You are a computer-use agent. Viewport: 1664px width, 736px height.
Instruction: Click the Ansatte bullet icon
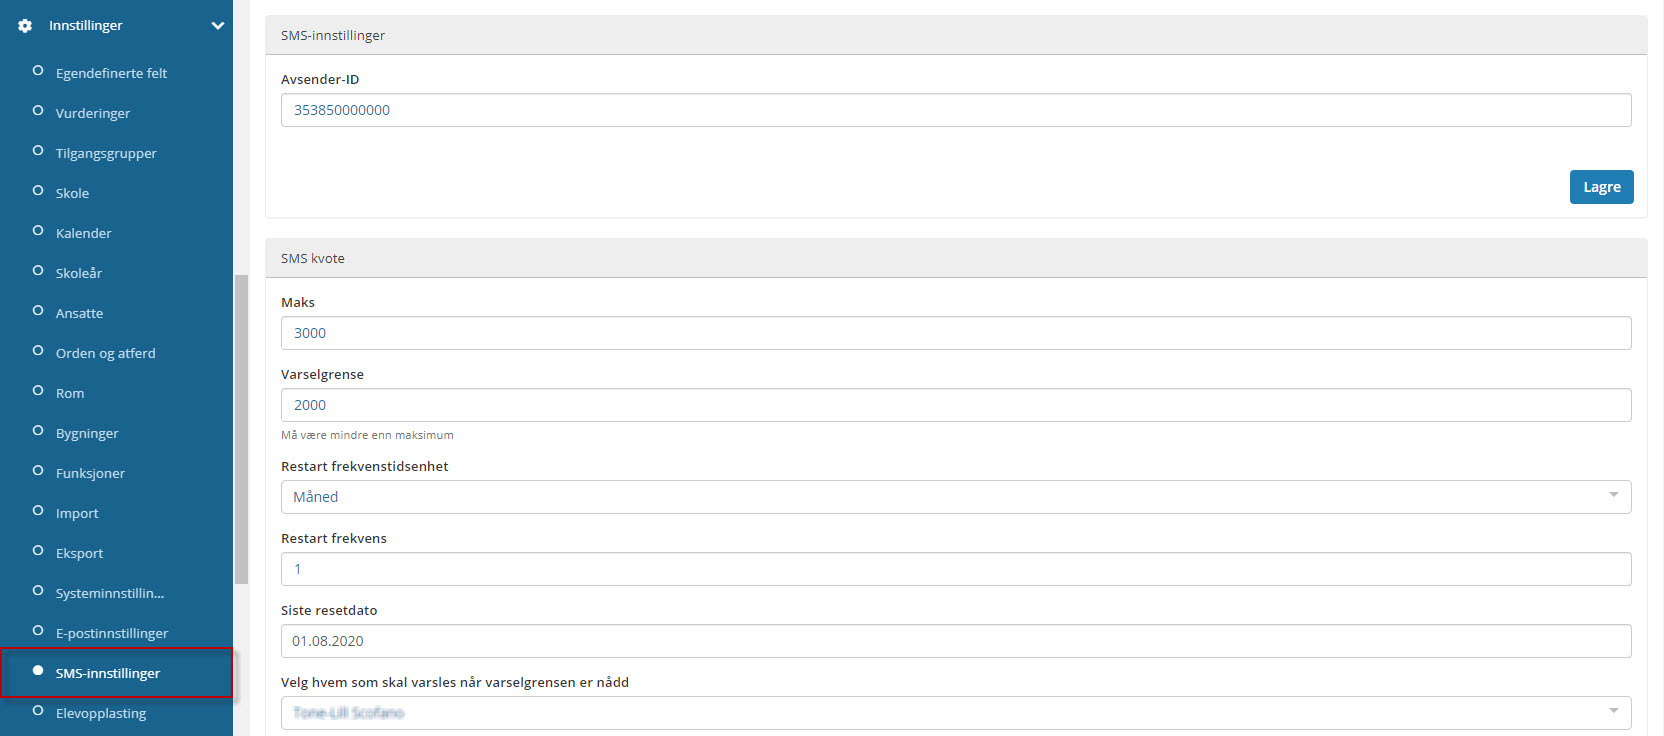(38, 311)
